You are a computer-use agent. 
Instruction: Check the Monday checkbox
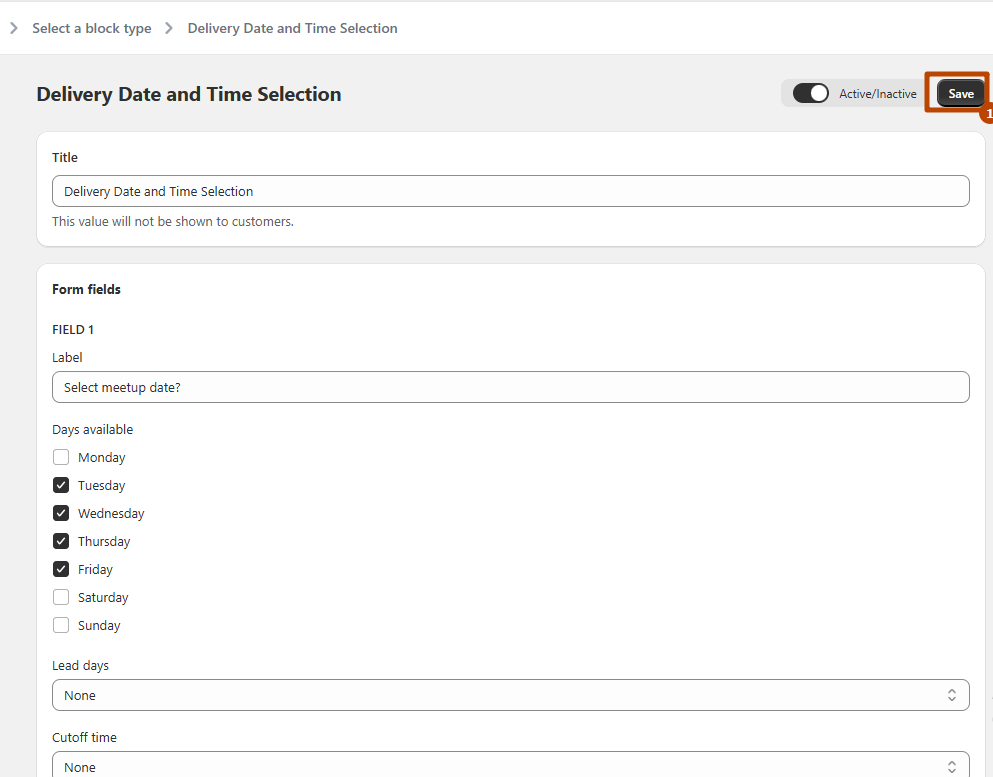tap(61, 457)
